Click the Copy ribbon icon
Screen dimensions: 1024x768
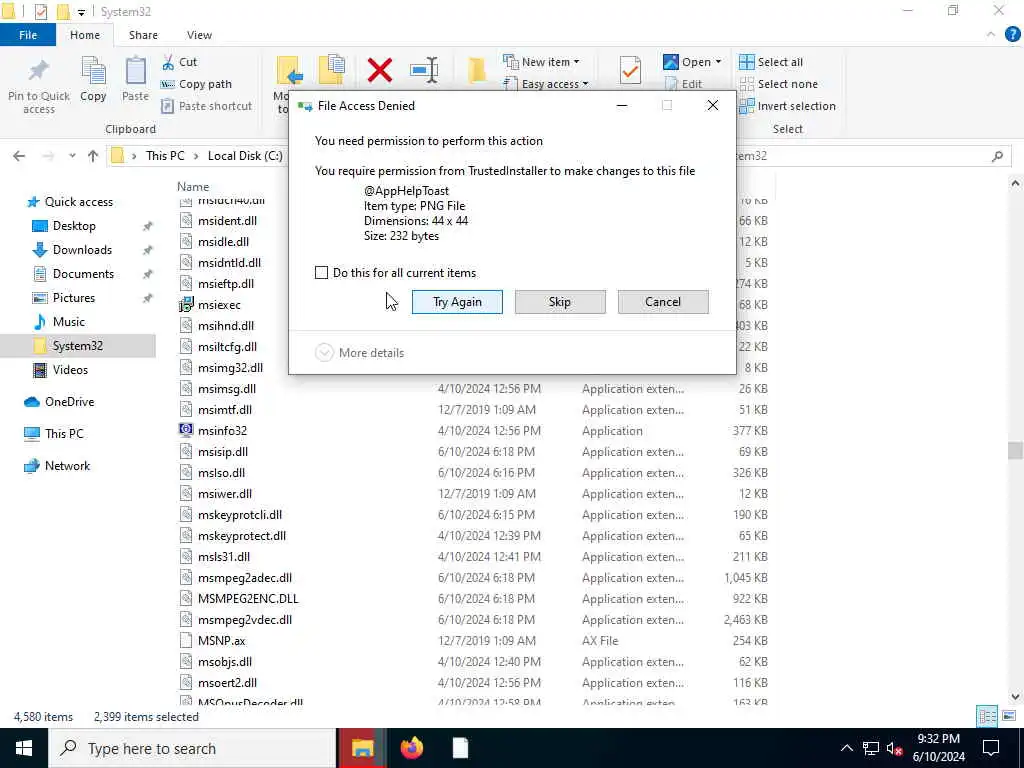[93, 71]
